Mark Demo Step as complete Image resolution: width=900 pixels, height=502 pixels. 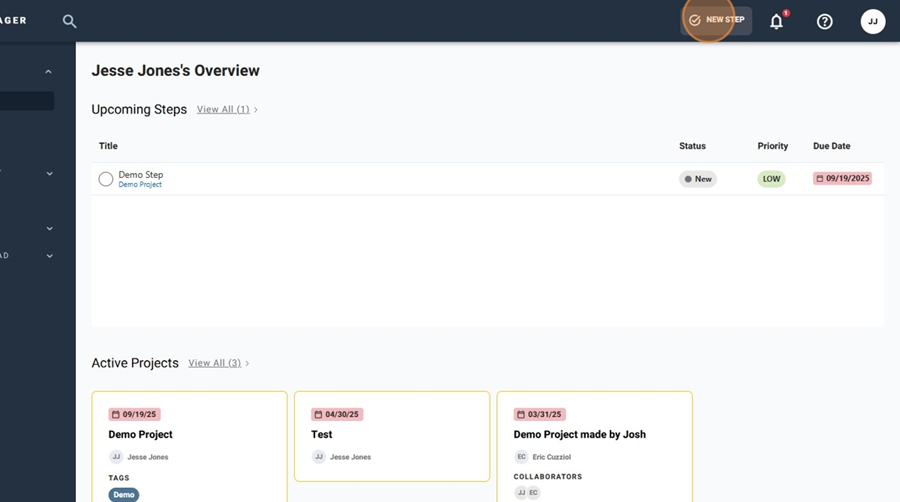coord(106,179)
